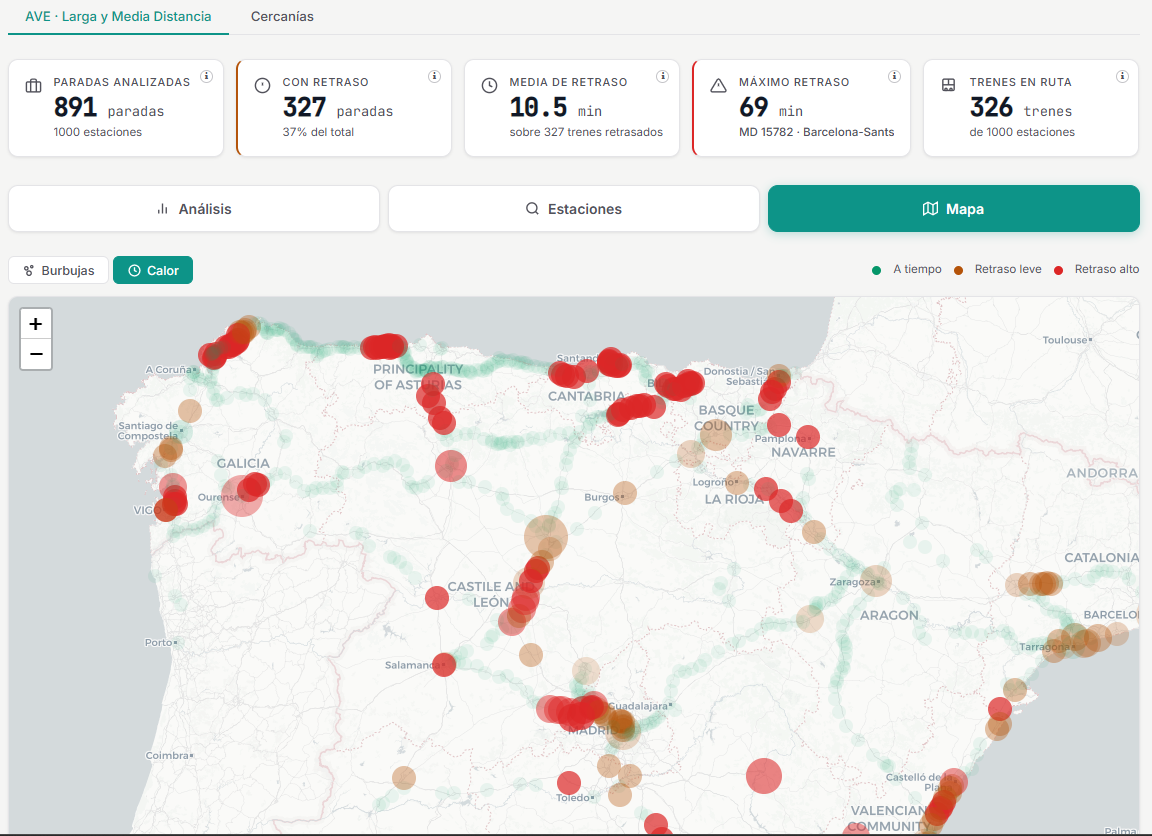Click the warning triangle icon on Máximo Retraso
1152x836 pixels.
pyautogui.click(x=718, y=86)
